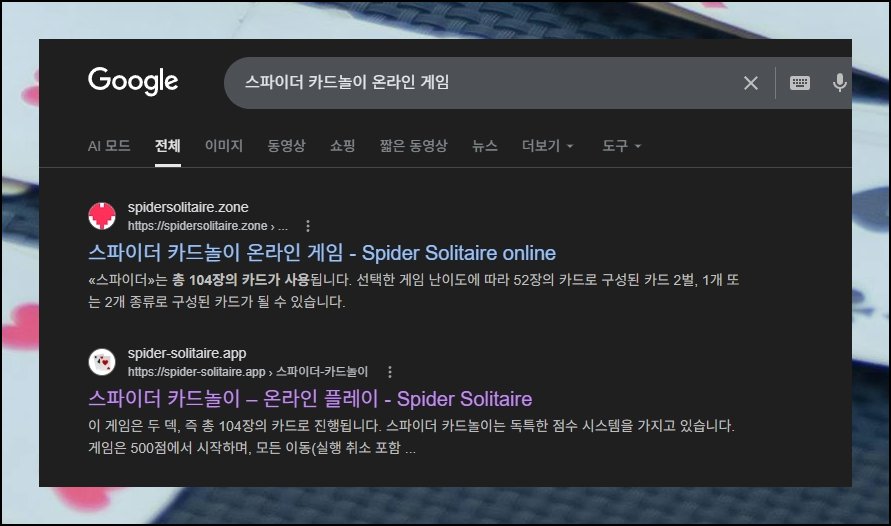The width and height of the screenshot is (891, 526).
Task: Click the spidersolitaire.zone favicon
Action: (102, 216)
